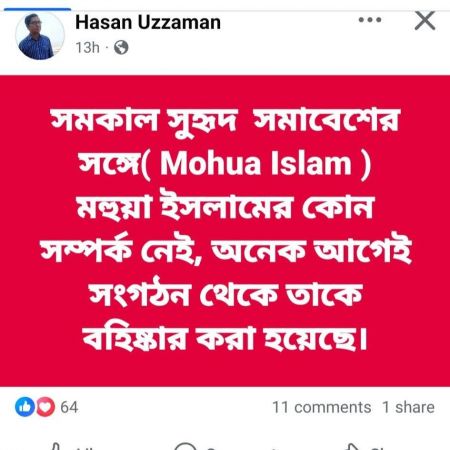450x450 pixels.
Task: Tap the partially visible Like label at bottom
Action: pyautogui.click(x=86, y=448)
